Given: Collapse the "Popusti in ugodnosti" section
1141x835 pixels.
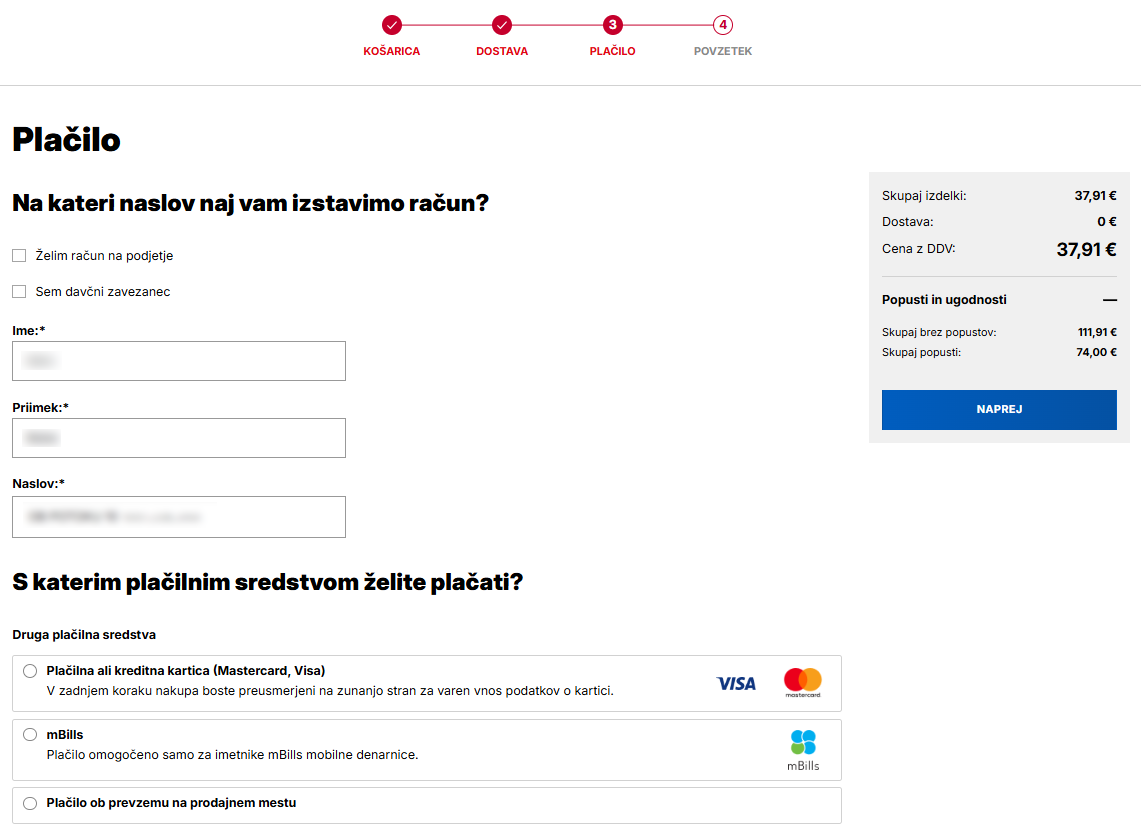Looking at the screenshot, I should [1110, 299].
